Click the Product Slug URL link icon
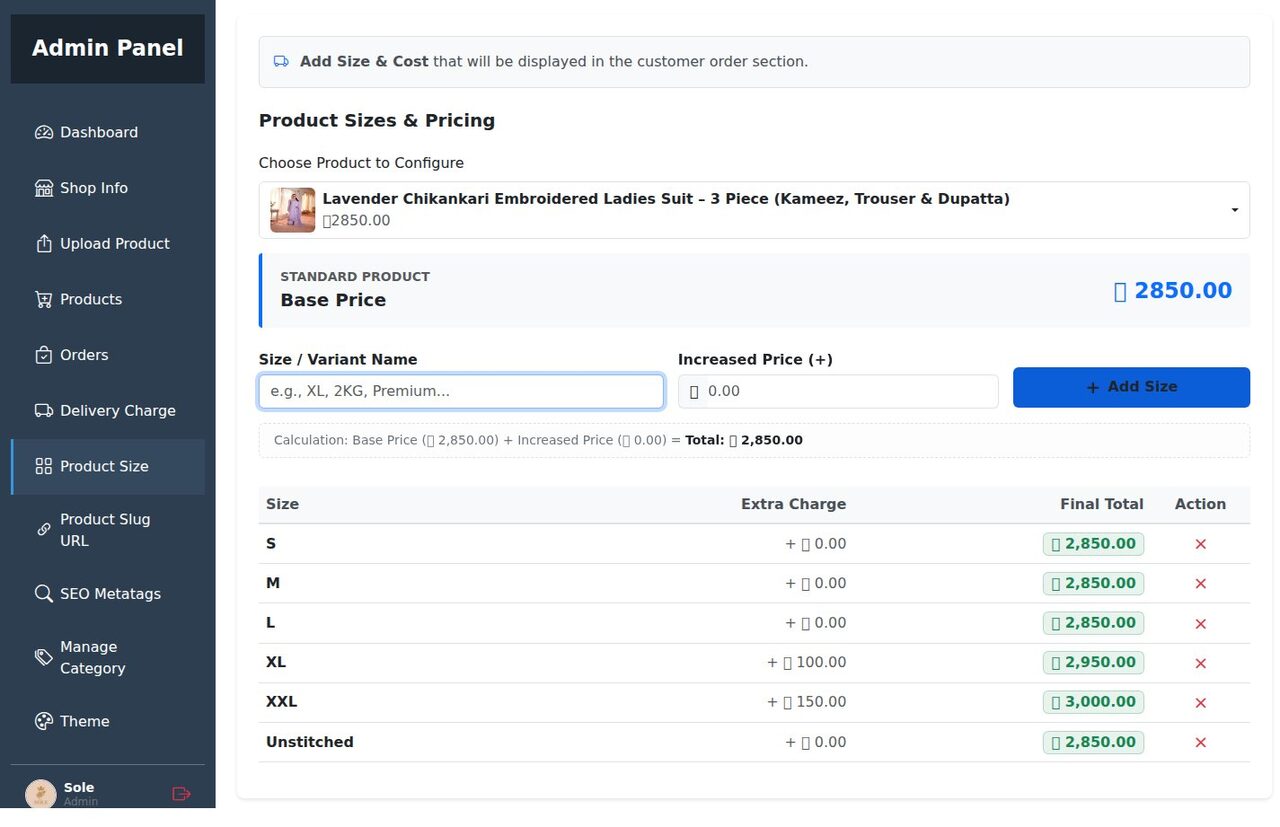1280x827 pixels. pos(43,530)
